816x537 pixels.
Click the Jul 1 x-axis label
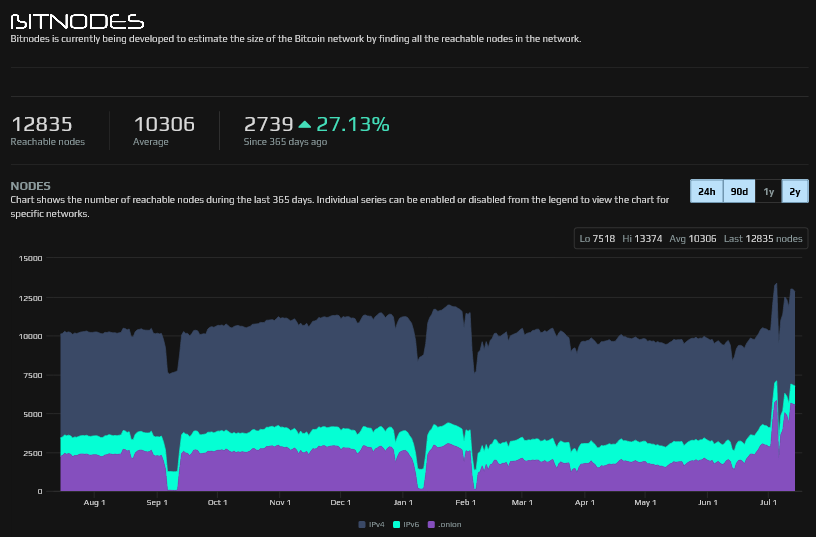click(768, 502)
